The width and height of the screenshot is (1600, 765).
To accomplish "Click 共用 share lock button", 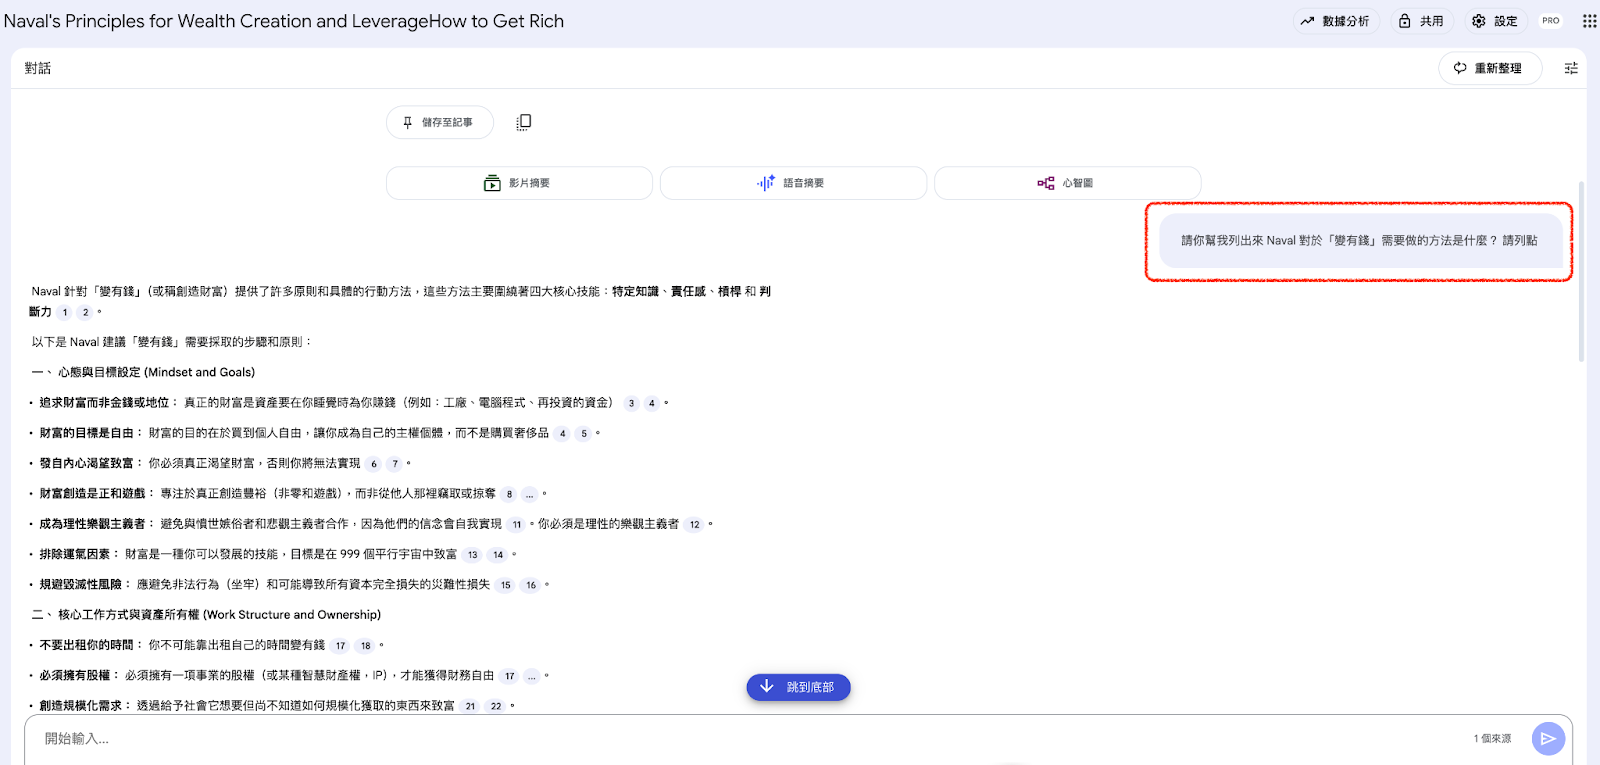I will 1421,21.
